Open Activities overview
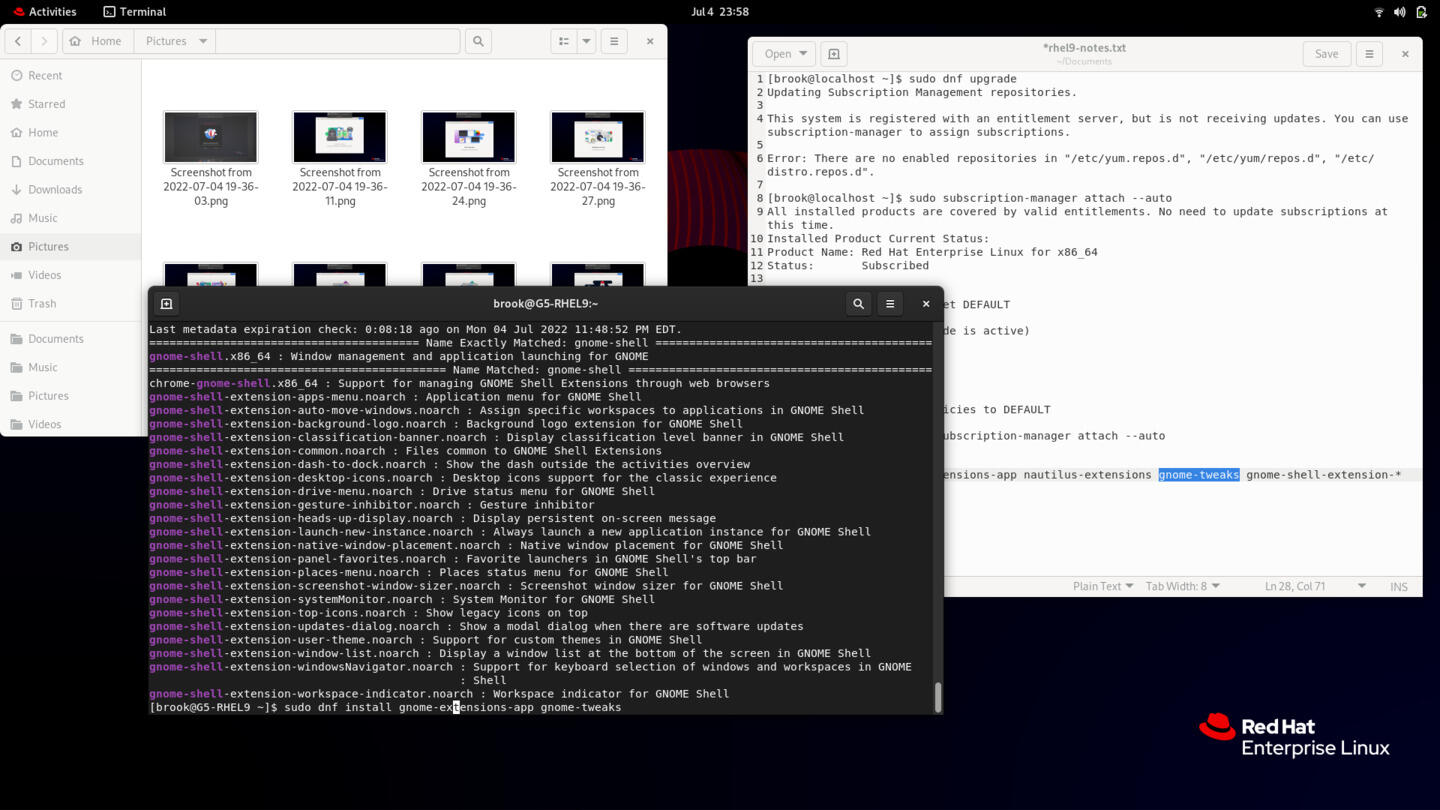The image size is (1440, 810). tap(44, 12)
